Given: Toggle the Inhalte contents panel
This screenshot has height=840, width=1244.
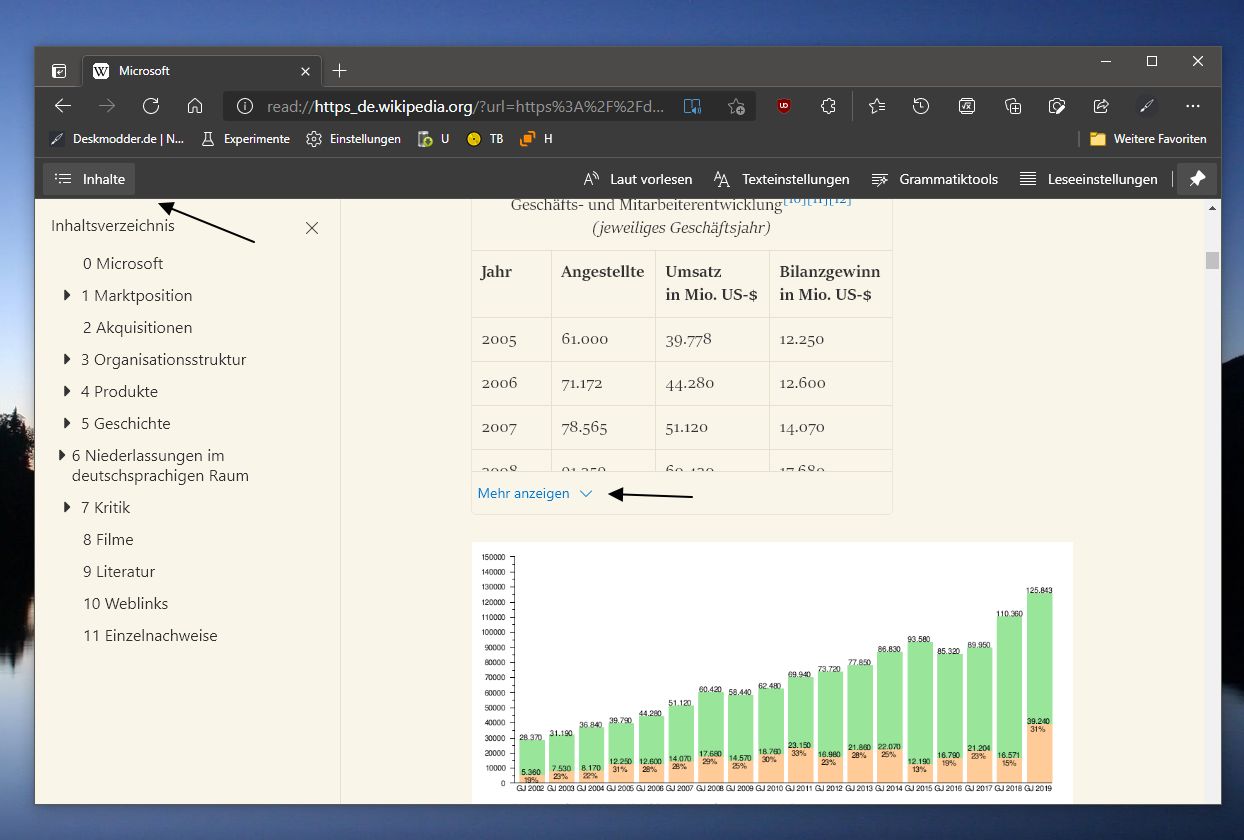Looking at the screenshot, I should (89, 179).
